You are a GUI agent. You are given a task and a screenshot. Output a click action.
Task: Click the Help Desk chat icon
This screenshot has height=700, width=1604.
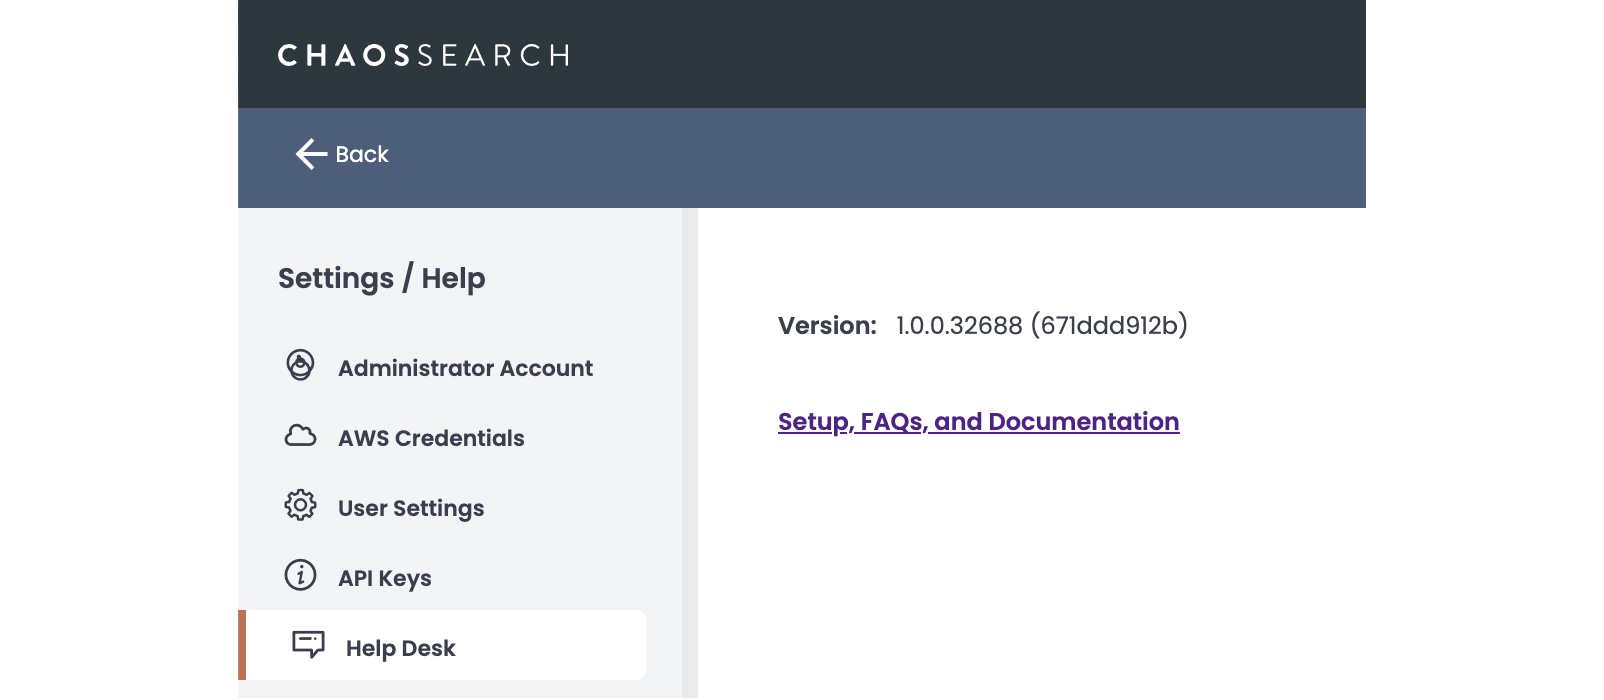(x=308, y=644)
